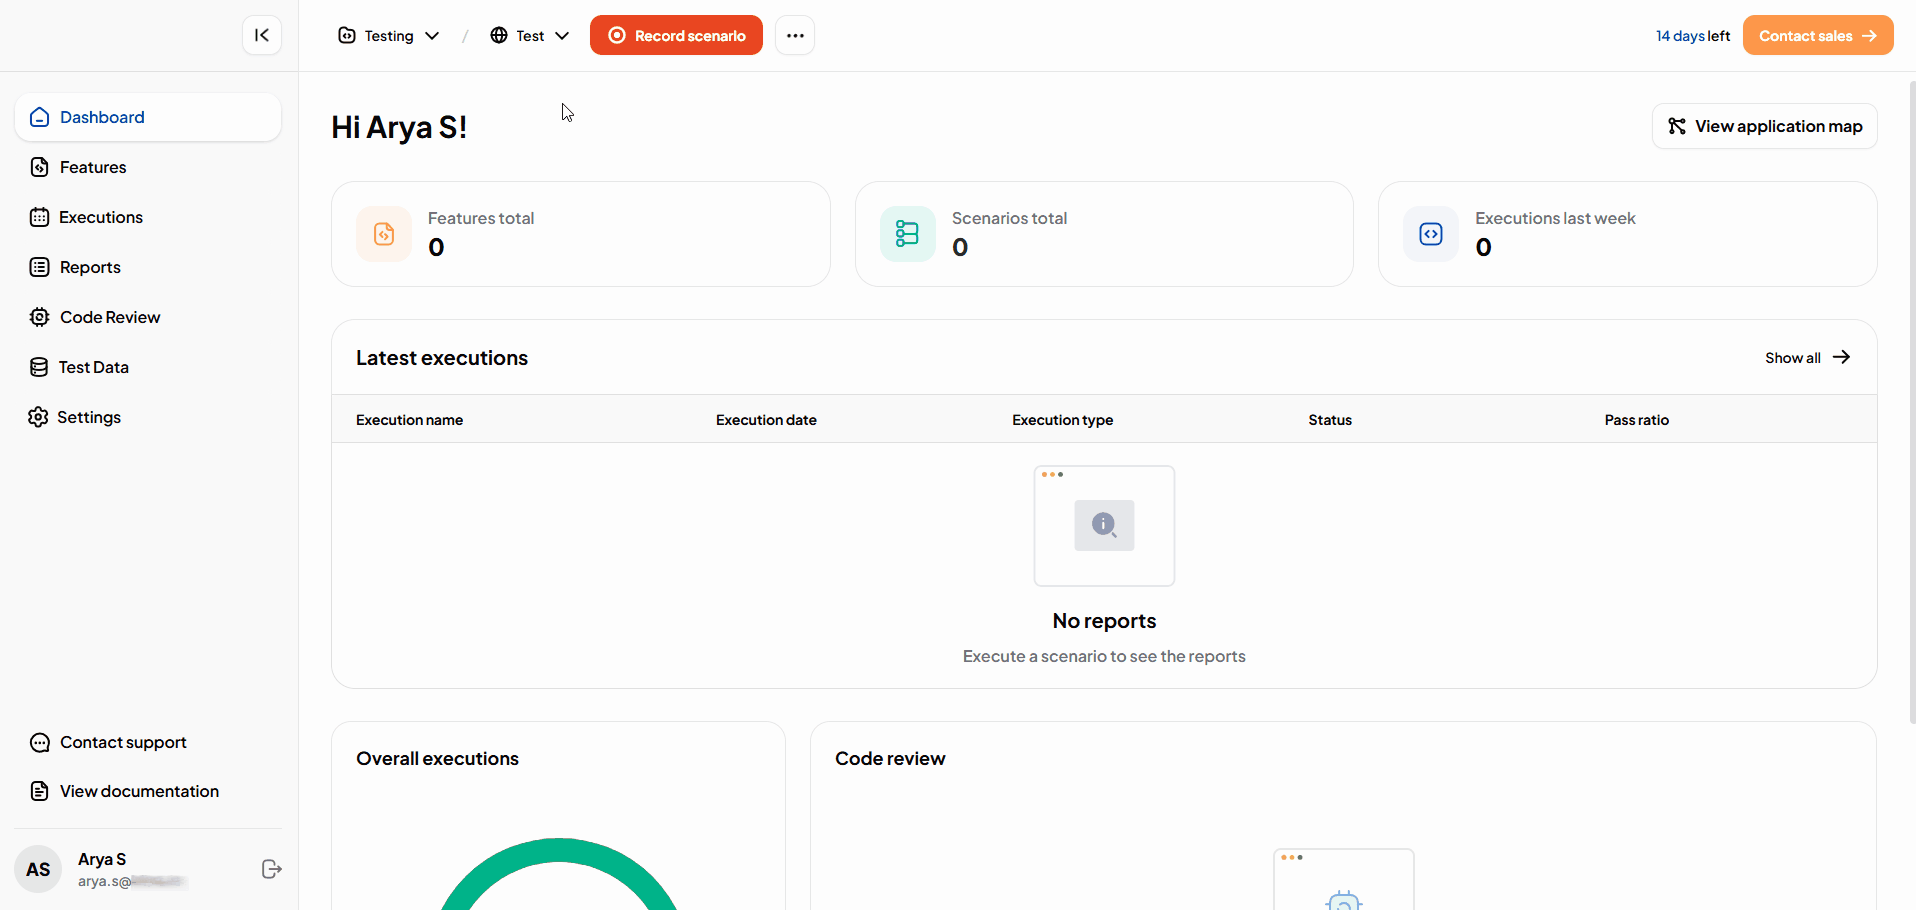This screenshot has width=1916, height=910.
Task: Go to Features page in sidebar
Action: [x=93, y=167]
